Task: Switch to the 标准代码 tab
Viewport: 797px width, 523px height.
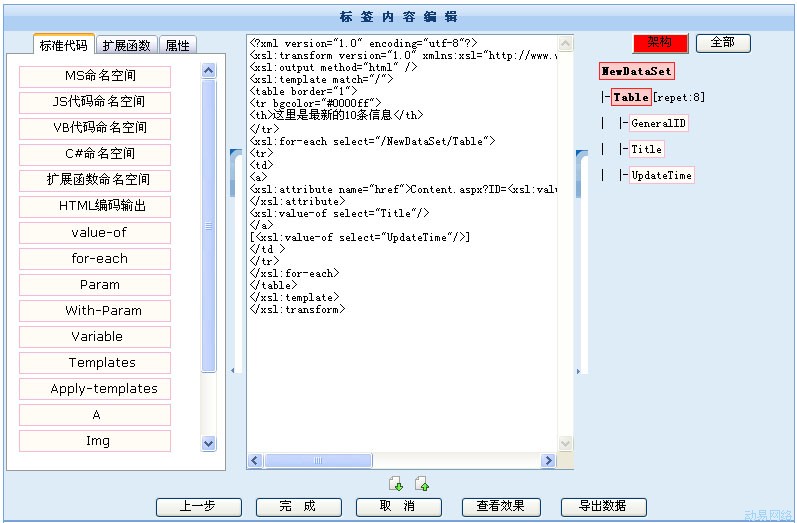Action: coord(64,45)
